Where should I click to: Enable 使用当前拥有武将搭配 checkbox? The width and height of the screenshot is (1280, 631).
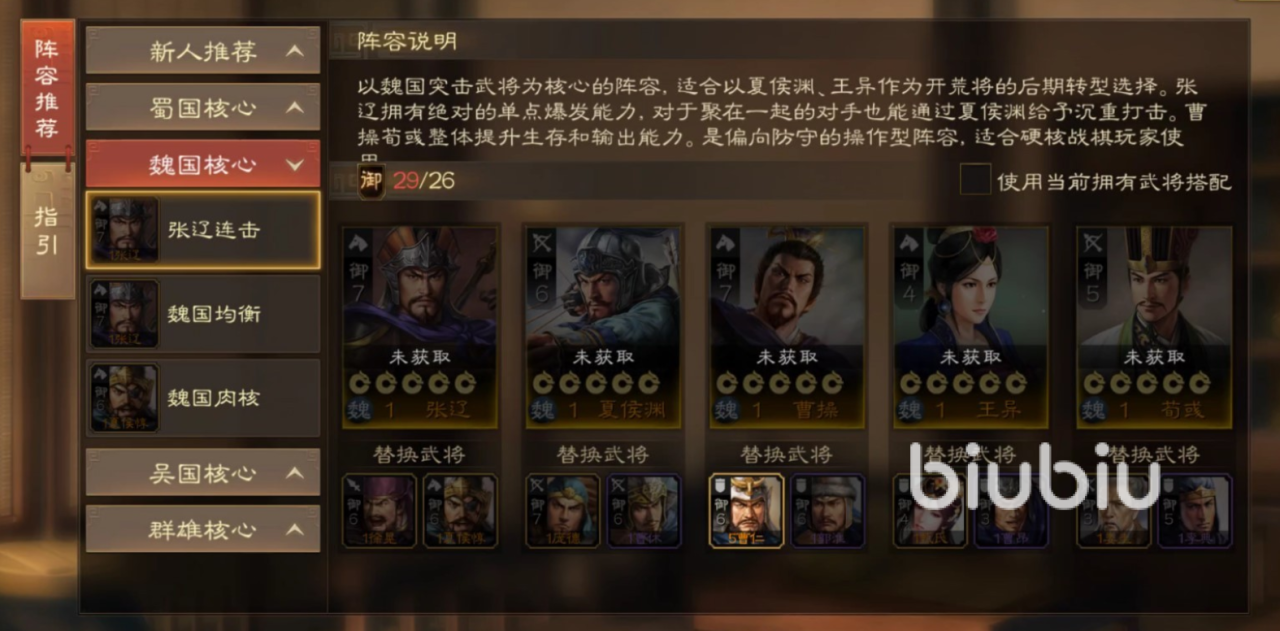[x=975, y=180]
